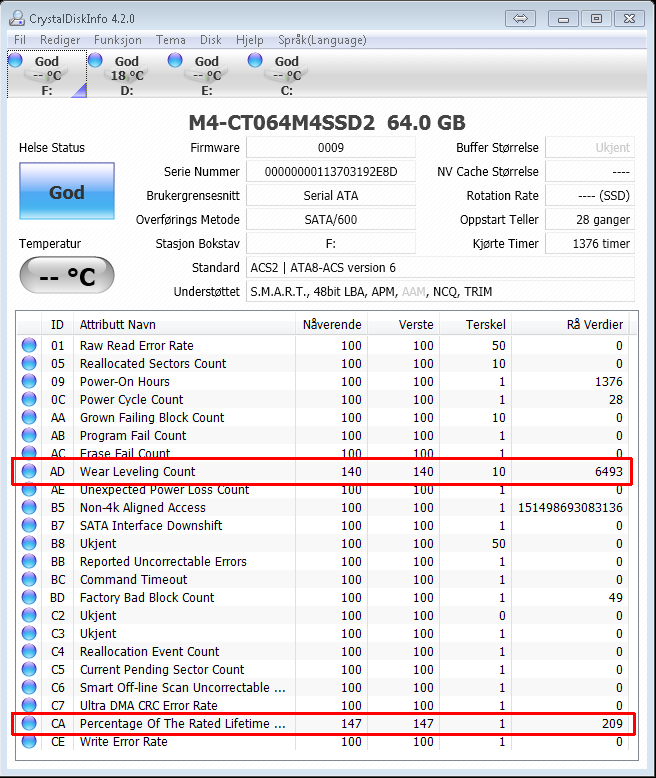This screenshot has width=656, height=778.
Task: Click the temperature display pill
Action: click(67, 275)
